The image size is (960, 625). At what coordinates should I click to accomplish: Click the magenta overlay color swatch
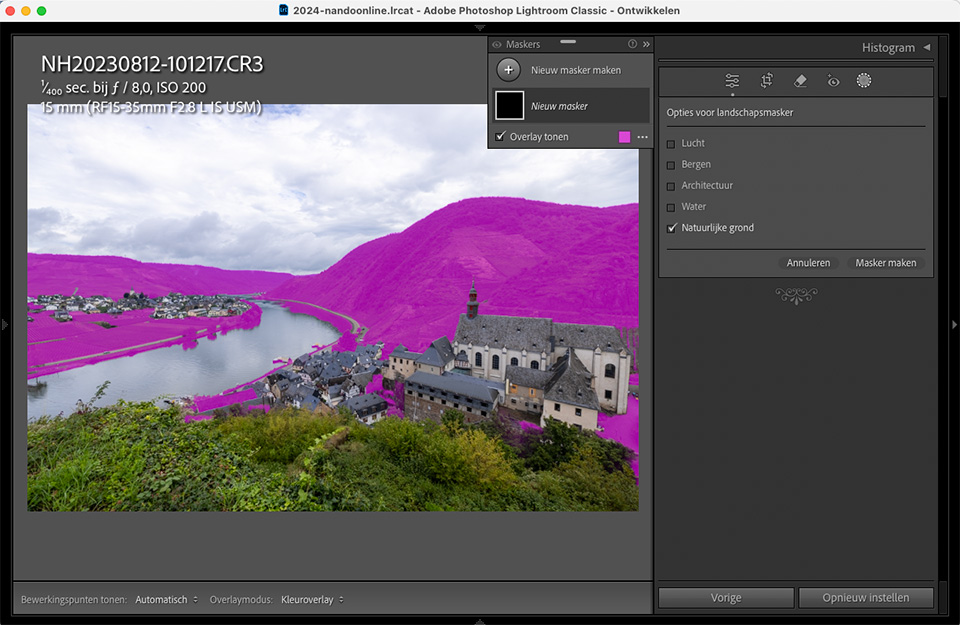point(624,137)
